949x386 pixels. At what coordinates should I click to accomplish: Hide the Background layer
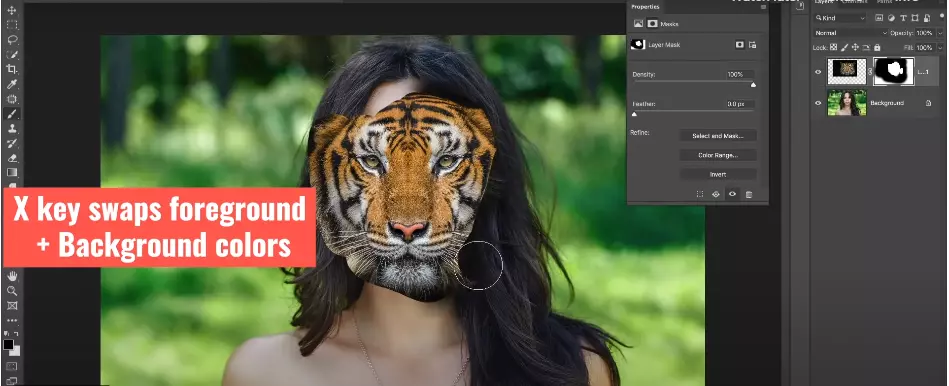(818, 103)
